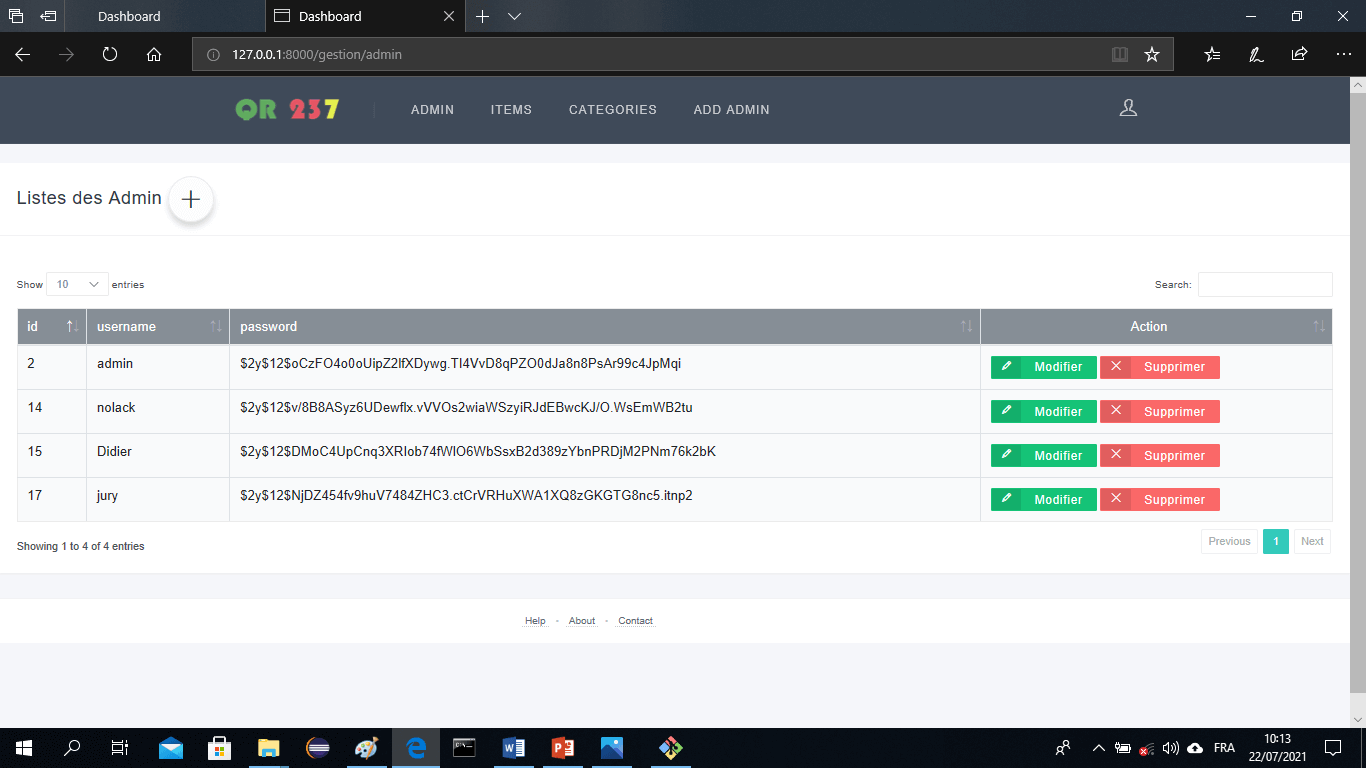The image size is (1366, 768).
Task: Click the browser home icon
Action: (x=154, y=55)
